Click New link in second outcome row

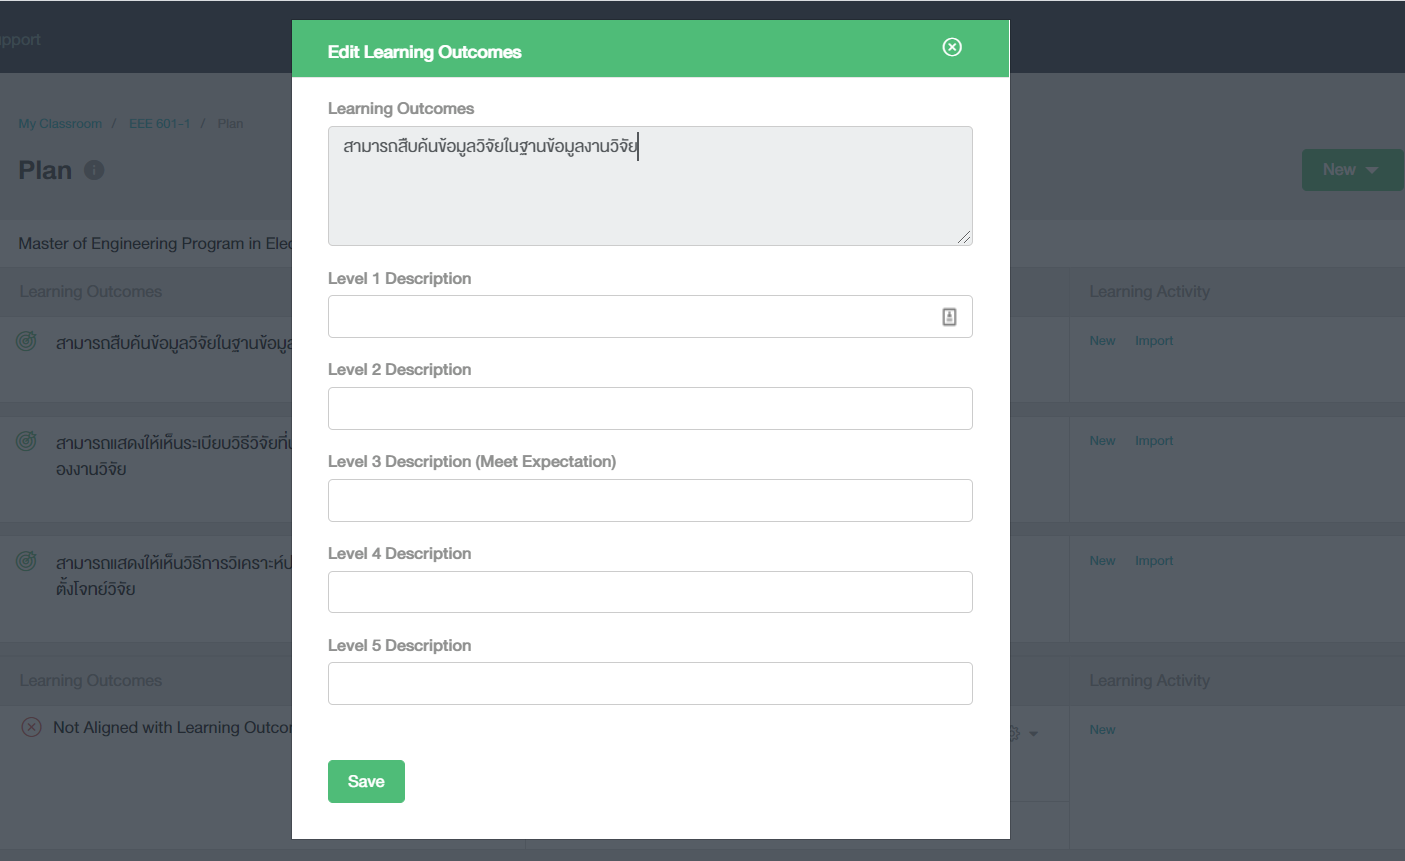[x=1102, y=441]
